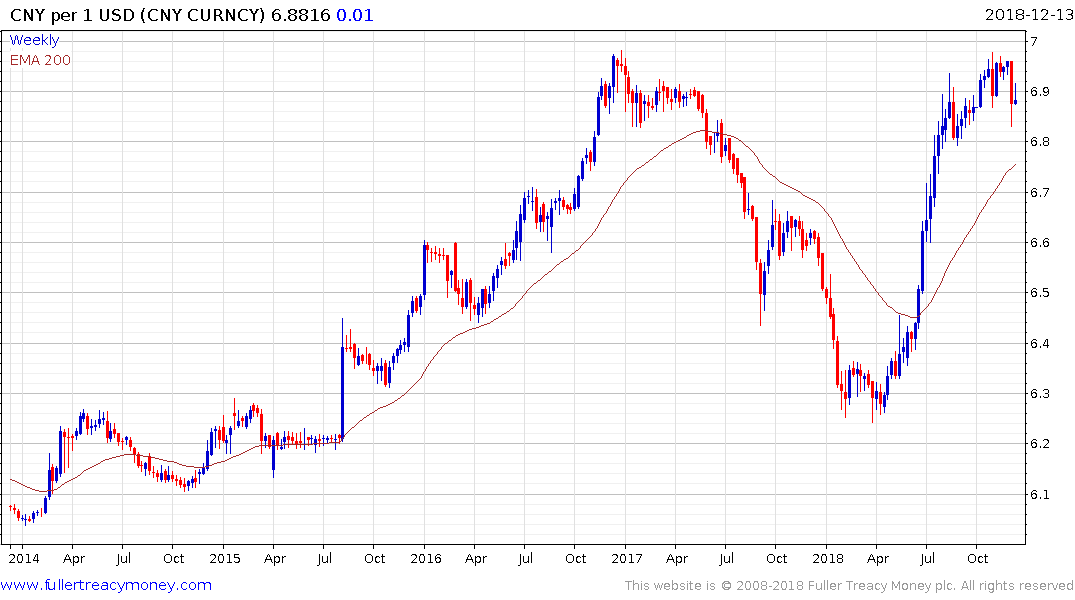Click the y-axis label 6.2
The width and height of the screenshot is (1075, 600).
coord(1040,444)
